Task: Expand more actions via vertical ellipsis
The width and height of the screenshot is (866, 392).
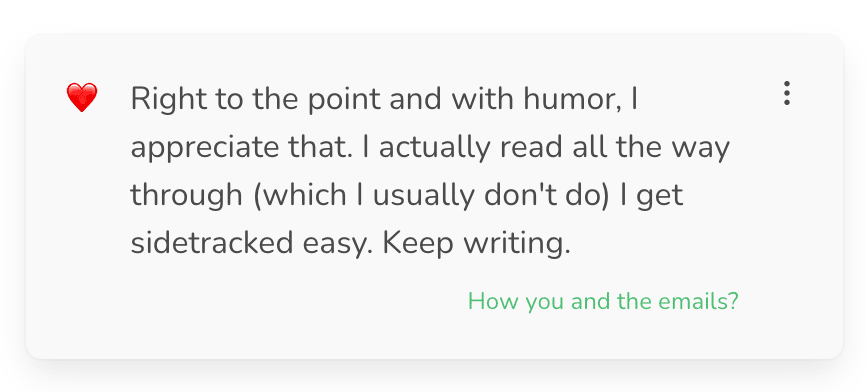Action: (786, 93)
